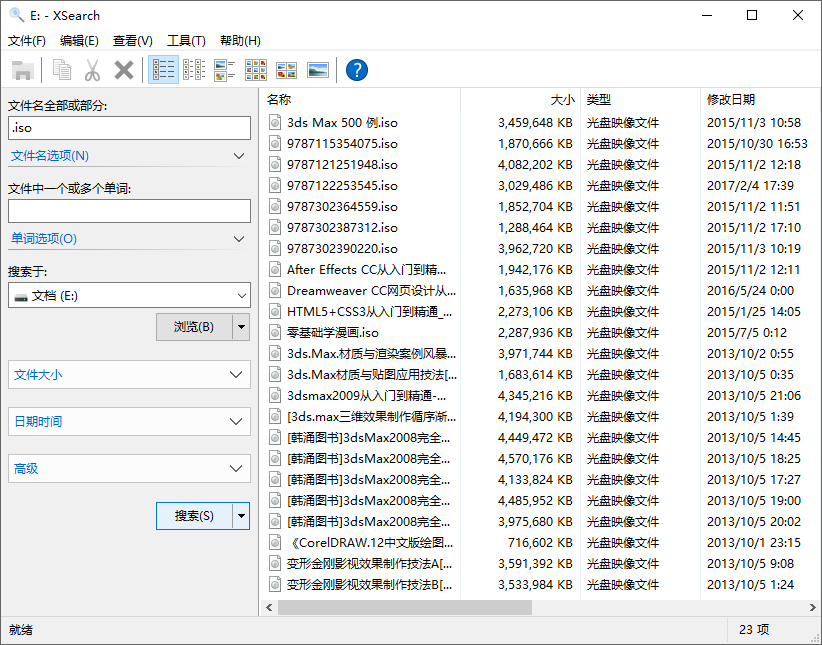Switch to the multi-column list view icon

[194, 70]
